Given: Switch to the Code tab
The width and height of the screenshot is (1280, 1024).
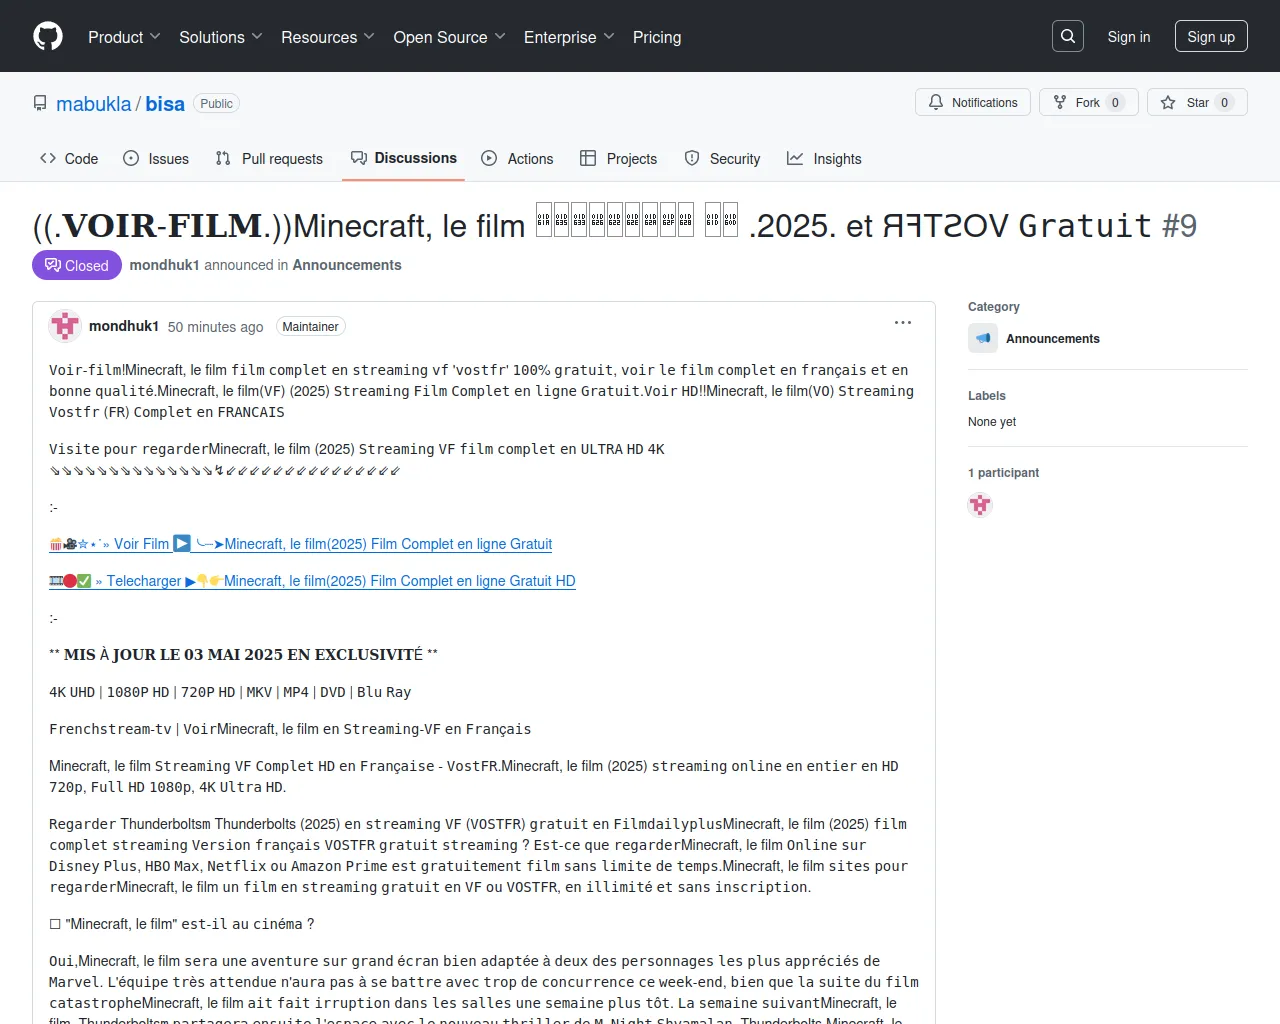Looking at the screenshot, I should [69, 159].
